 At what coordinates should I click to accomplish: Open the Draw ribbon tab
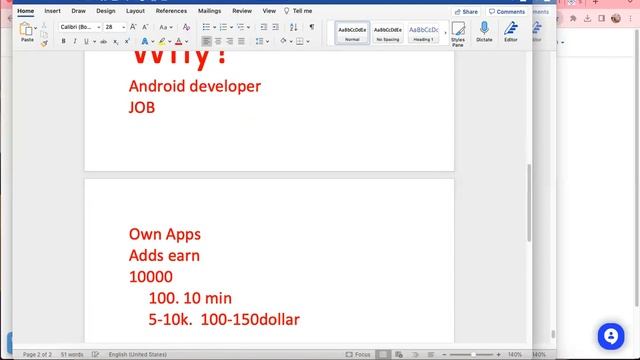pos(78,11)
